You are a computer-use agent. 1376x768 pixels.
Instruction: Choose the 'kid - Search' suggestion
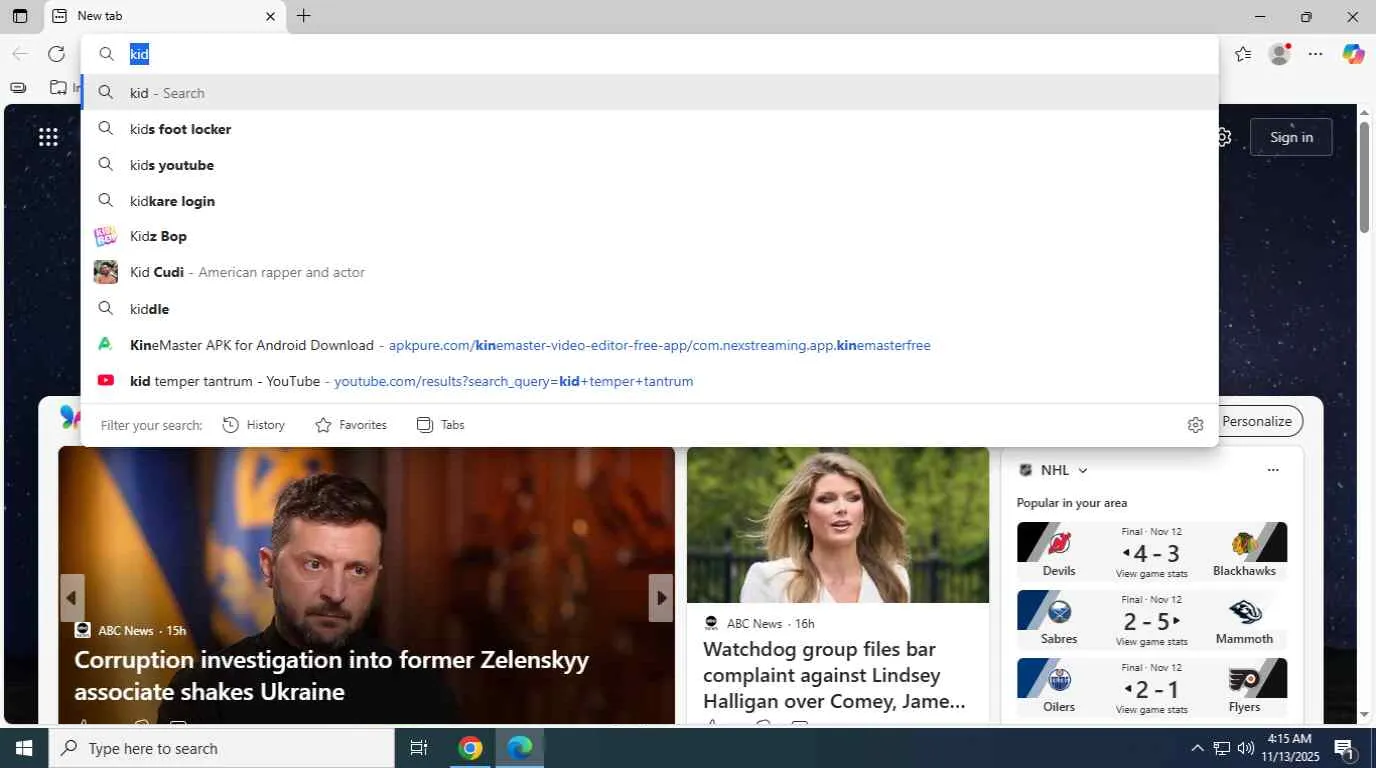650,93
